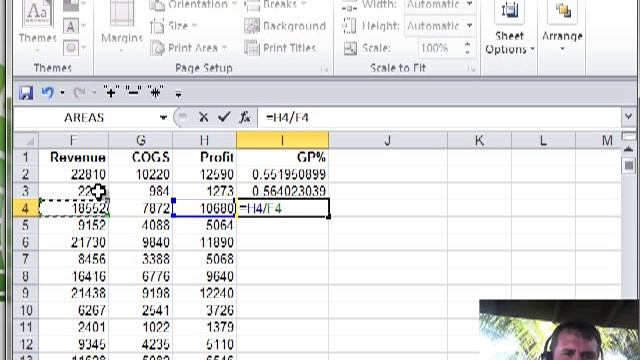This screenshot has height=360, width=640.
Task: Click cell with Revenue value 16416
Action: tap(73, 276)
